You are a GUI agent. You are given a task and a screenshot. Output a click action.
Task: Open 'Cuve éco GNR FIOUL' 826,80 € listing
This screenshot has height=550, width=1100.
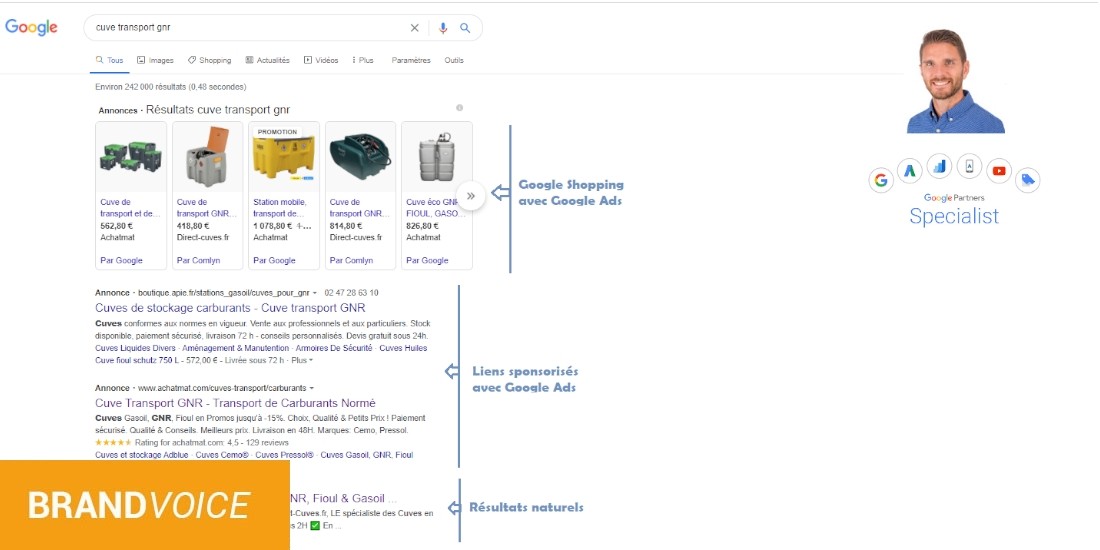tap(432, 208)
